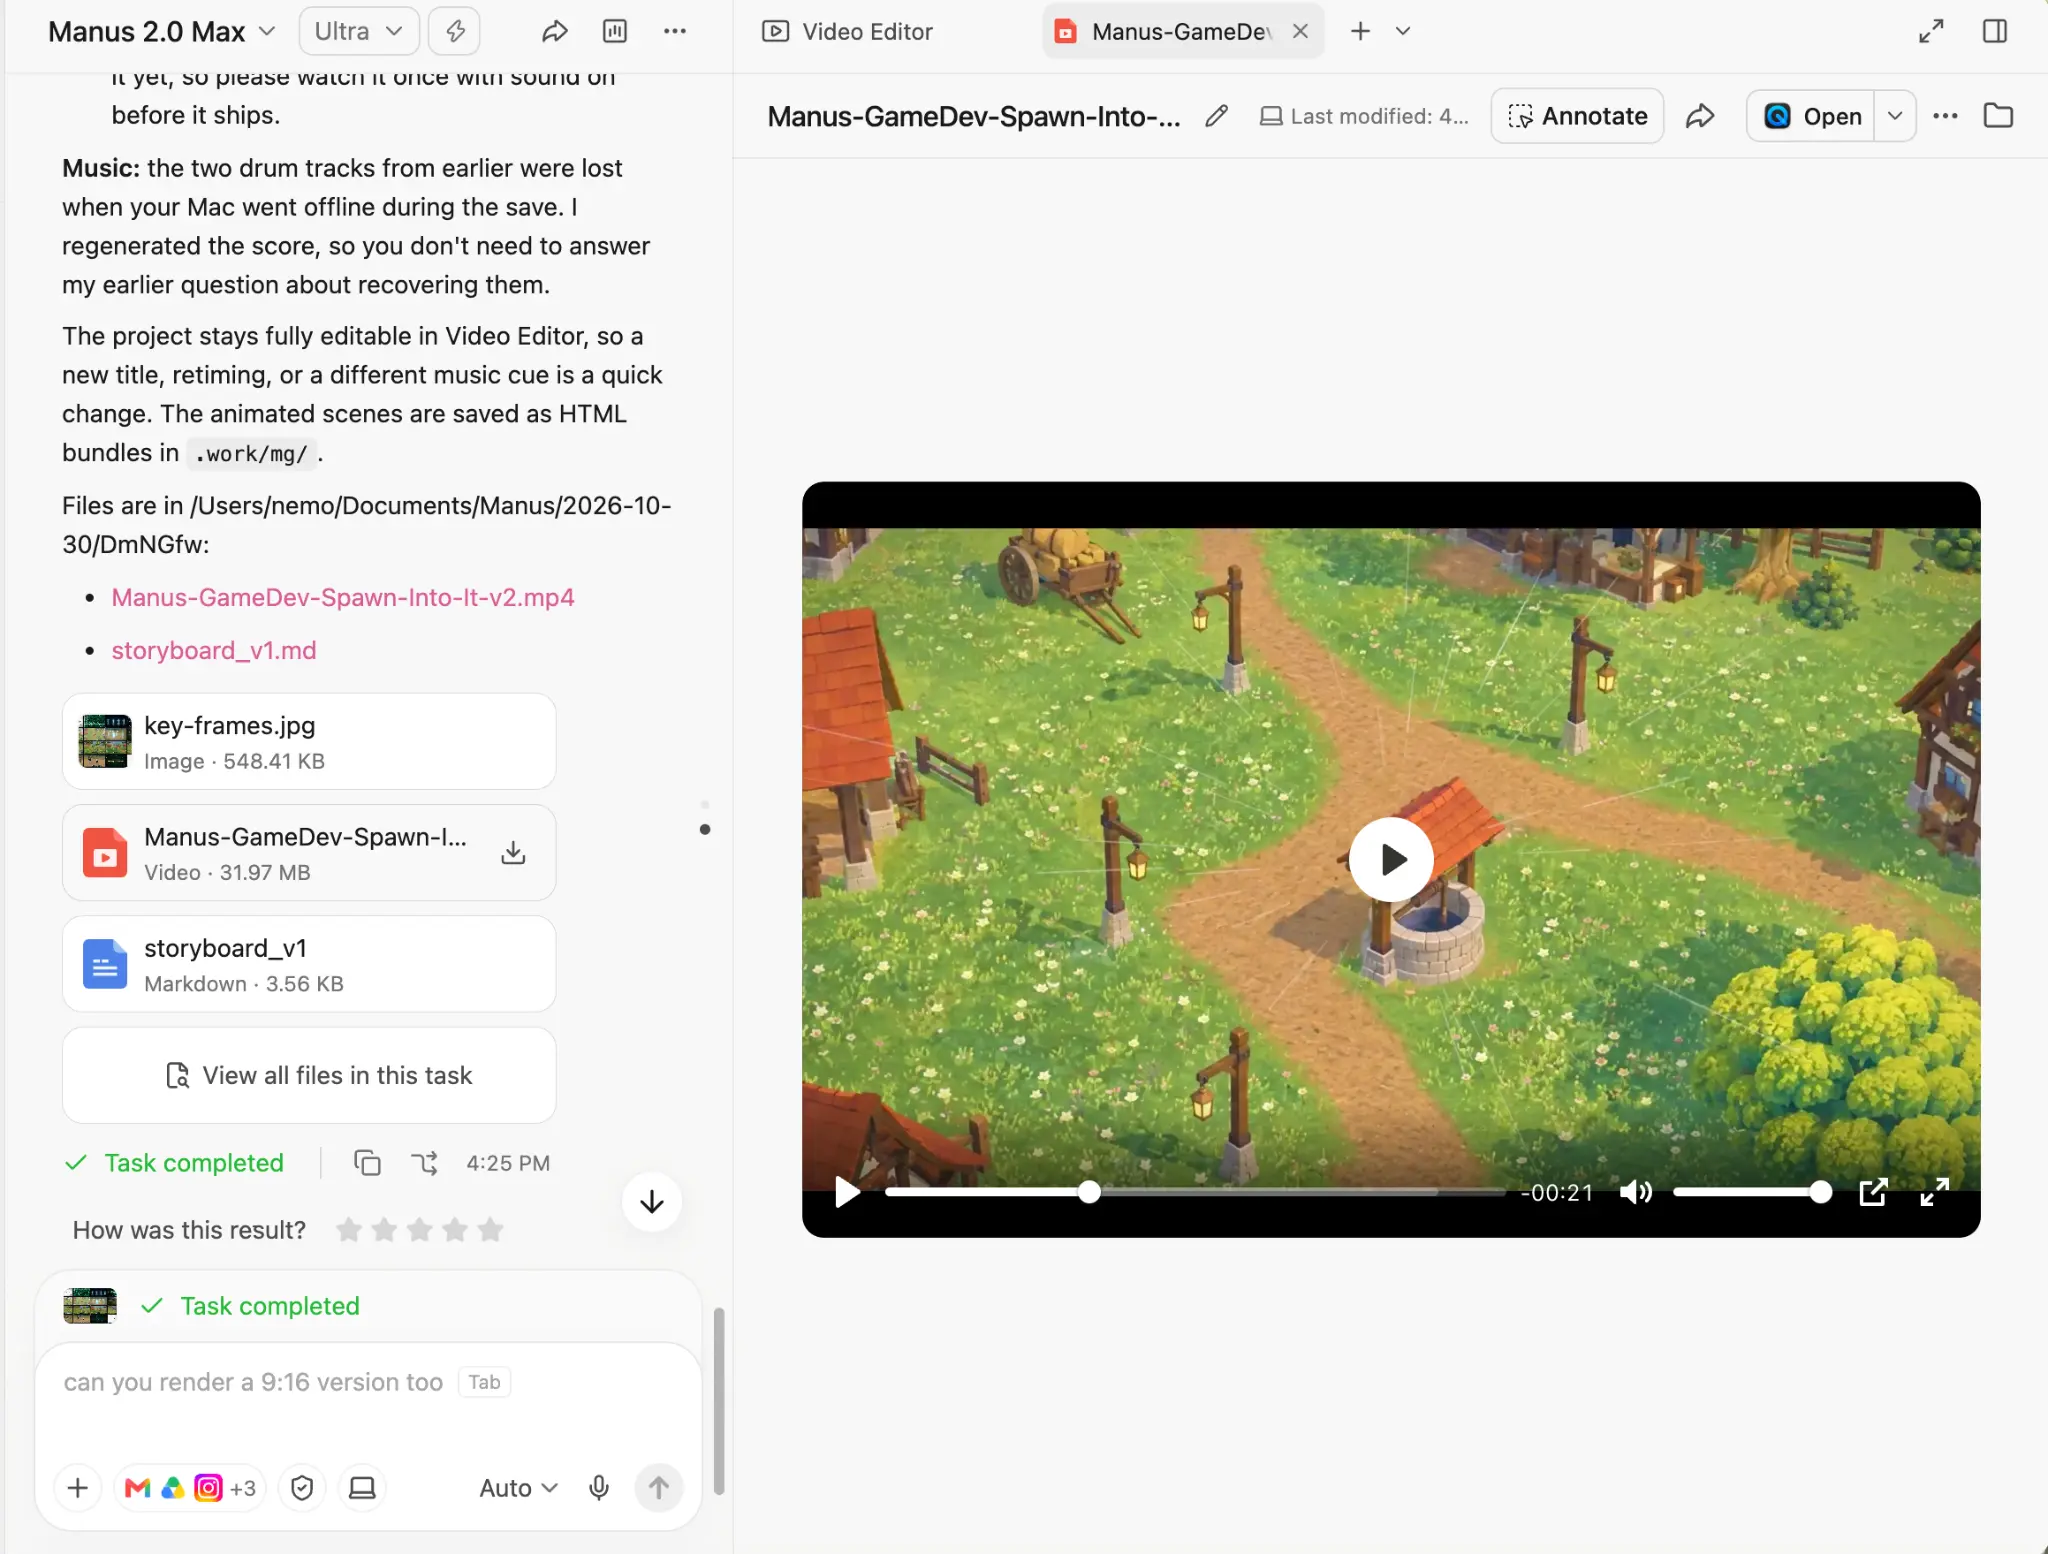Open Manus-GameDev-Spawn-Into-It-v2.mp4 link
Screen dimensions: 2048x1554
coord(343,597)
